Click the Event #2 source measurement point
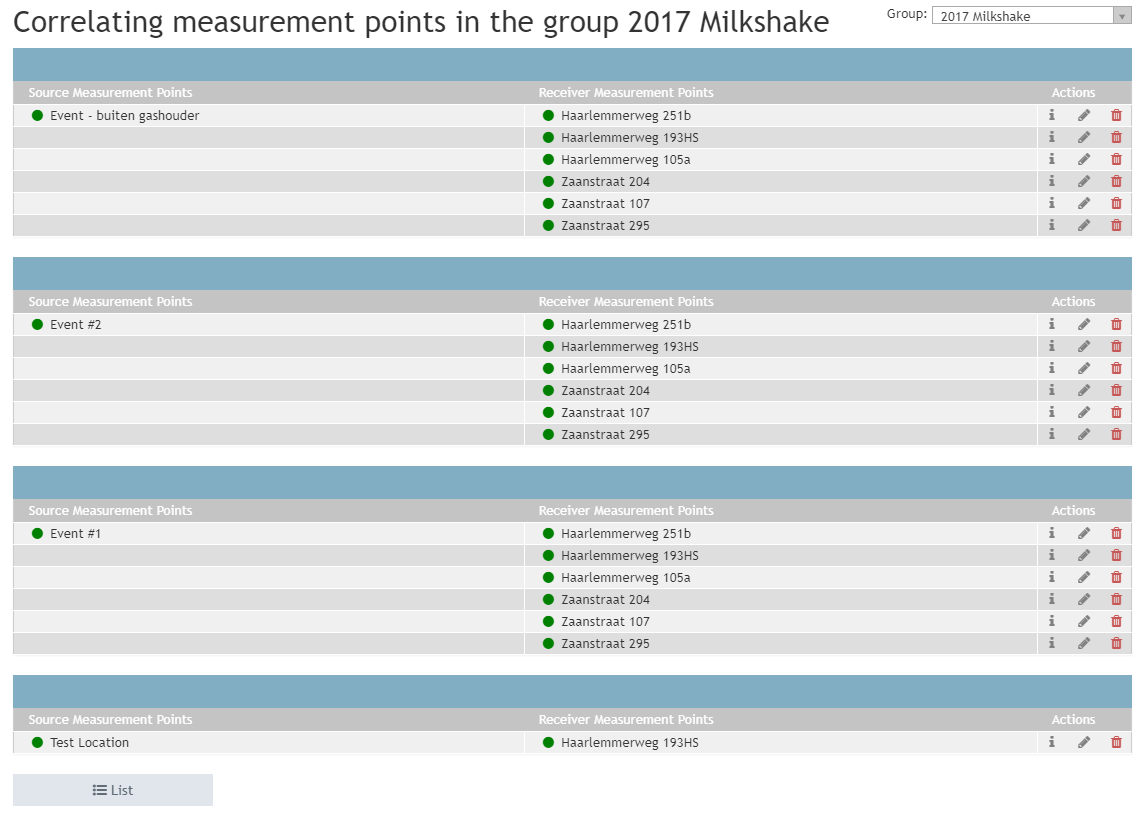The height and width of the screenshot is (815, 1142). (x=76, y=325)
